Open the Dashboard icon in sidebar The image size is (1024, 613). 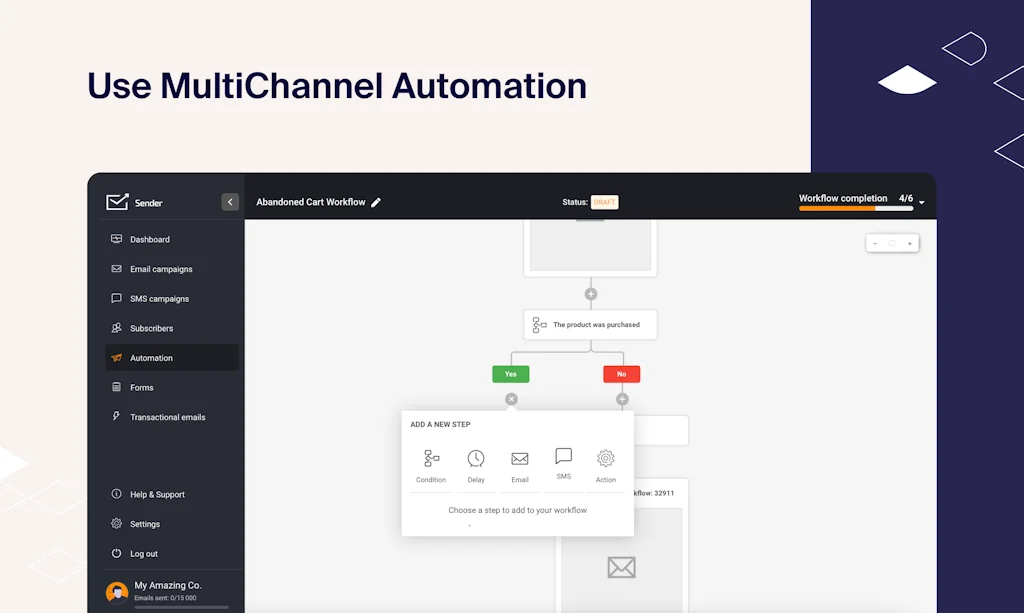tap(116, 239)
